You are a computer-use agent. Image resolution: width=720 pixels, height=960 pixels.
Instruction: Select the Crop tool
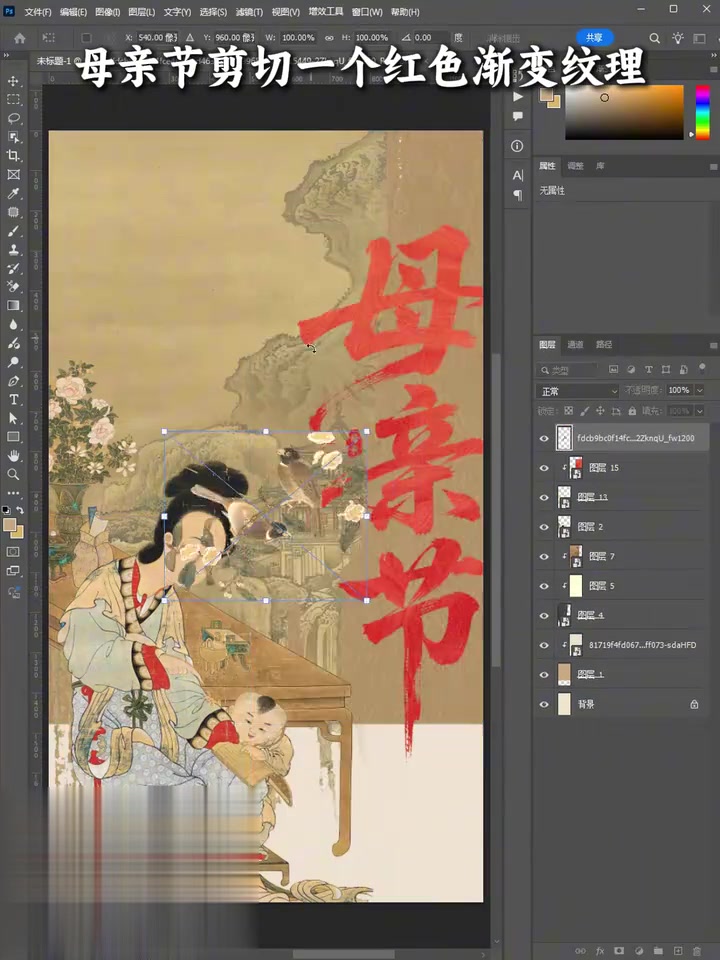pyautogui.click(x=13, y=156)
